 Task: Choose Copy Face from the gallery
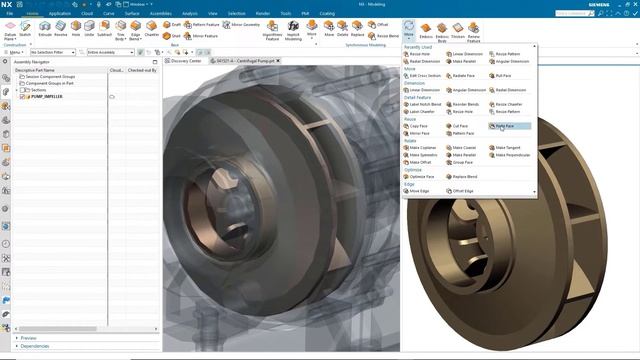(416, 126)
